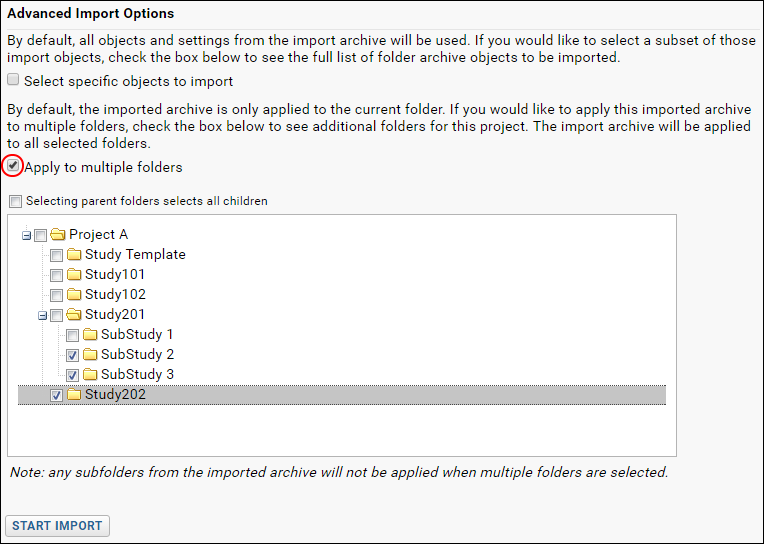Uncheck the Study202 folder checkbox

(57, 395)
